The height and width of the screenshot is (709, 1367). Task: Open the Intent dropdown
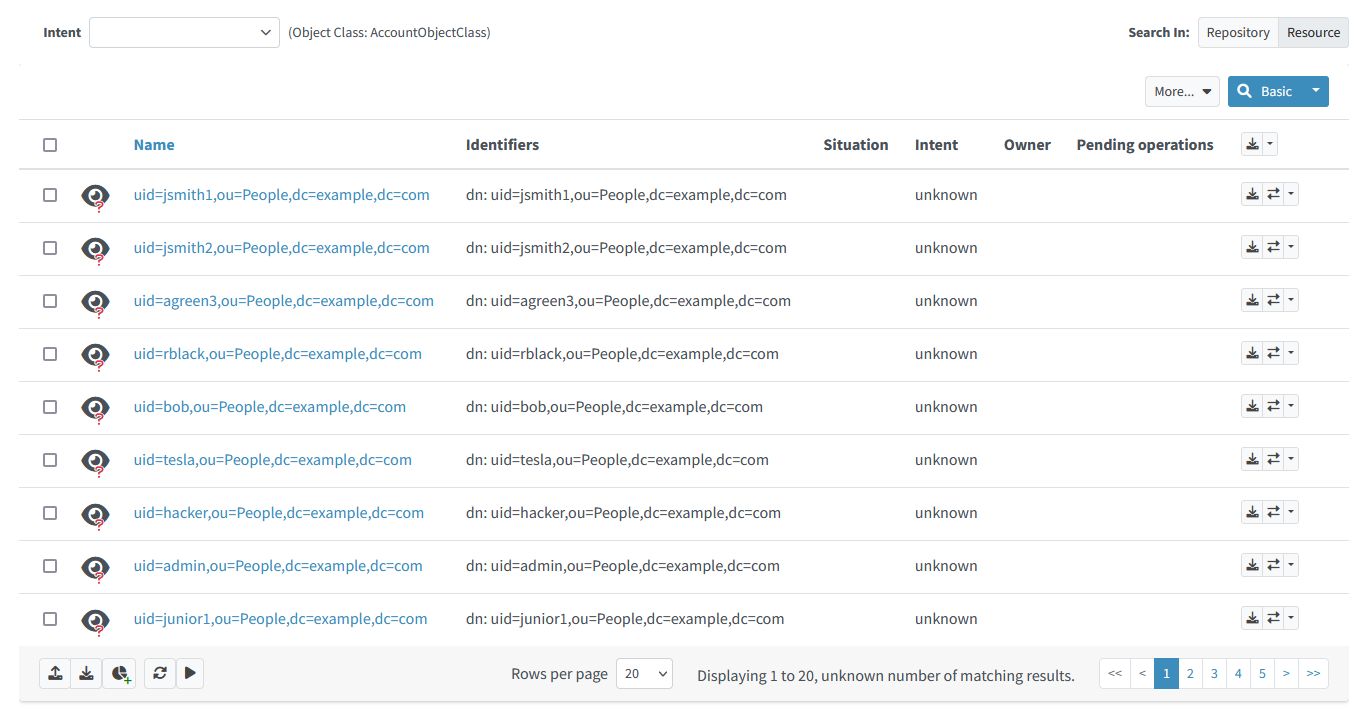point(184,32)
